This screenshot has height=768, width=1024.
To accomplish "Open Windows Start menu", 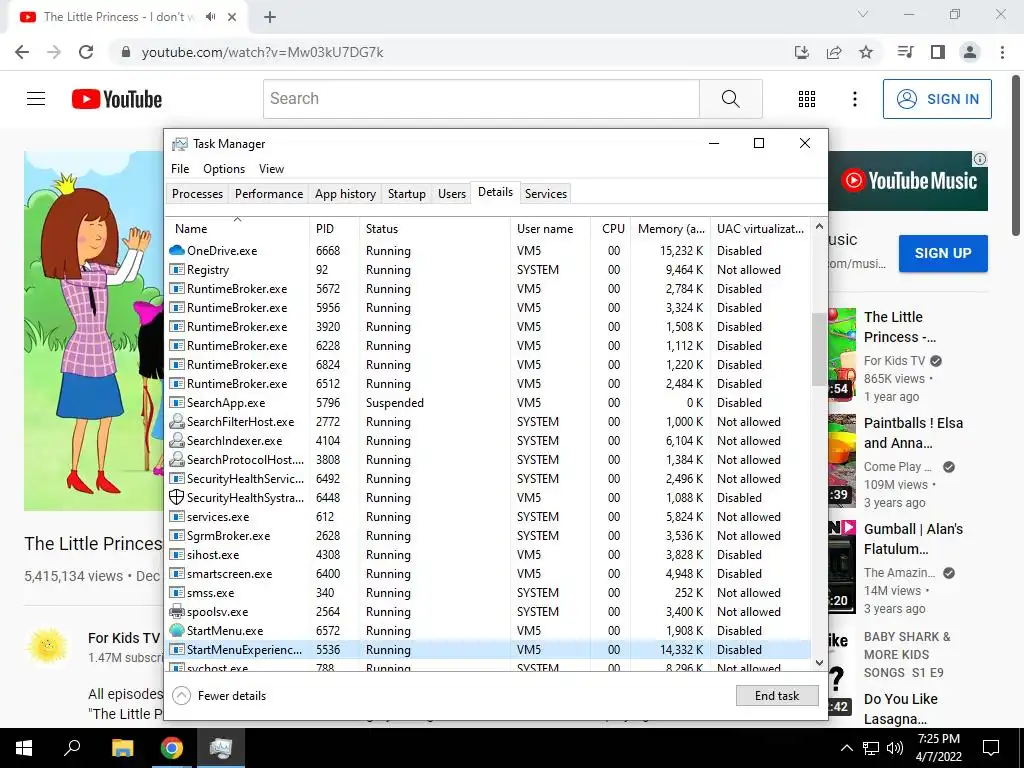I will point(24,748).
